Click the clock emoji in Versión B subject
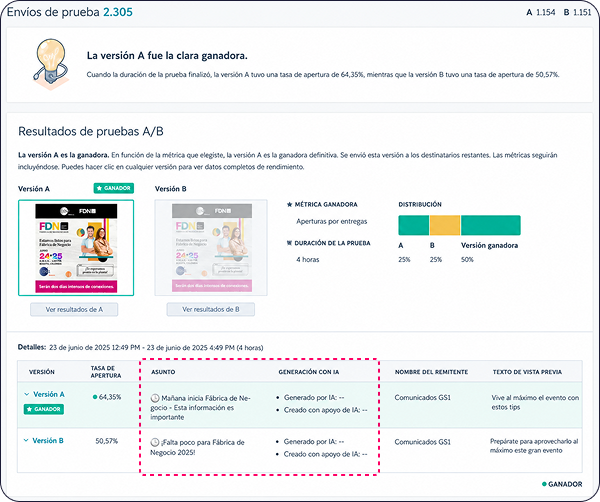Image resolution: width=600 pixels, height=502 pixels. tap(155, 443)
